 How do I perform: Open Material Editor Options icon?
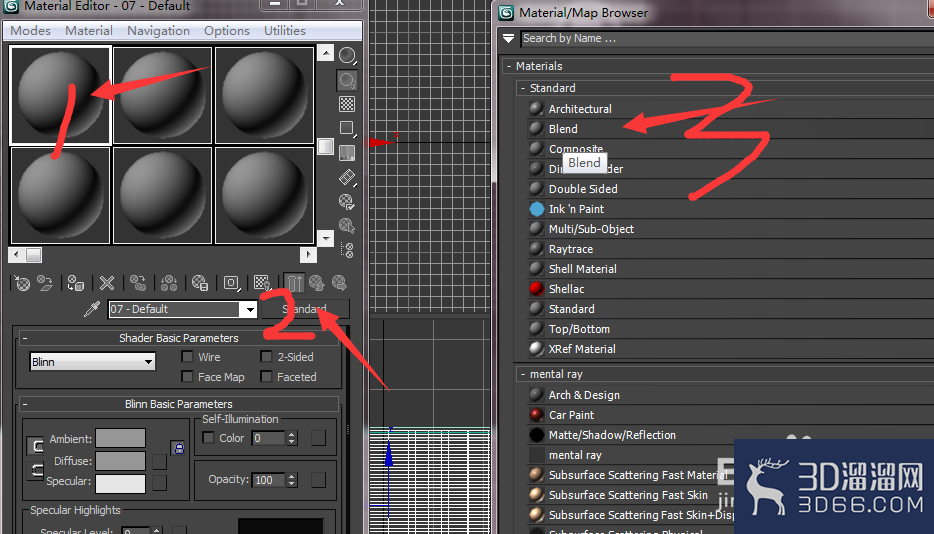[347, 201]
